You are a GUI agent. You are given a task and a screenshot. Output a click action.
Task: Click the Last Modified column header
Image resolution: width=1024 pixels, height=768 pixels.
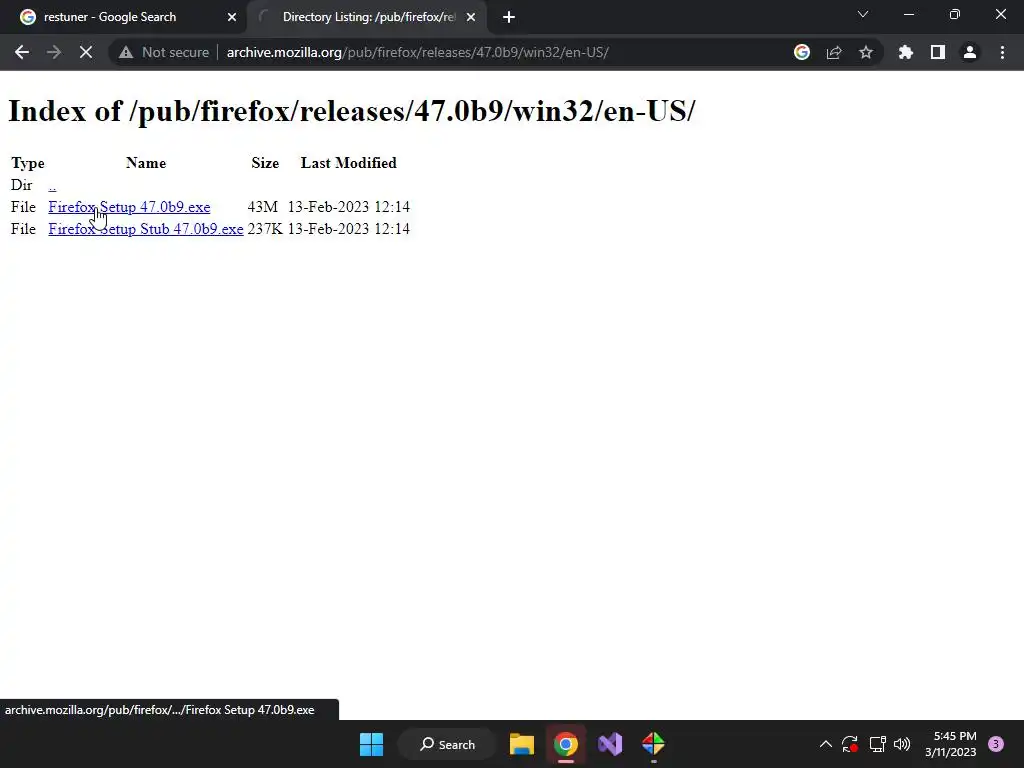coord(349,163)
